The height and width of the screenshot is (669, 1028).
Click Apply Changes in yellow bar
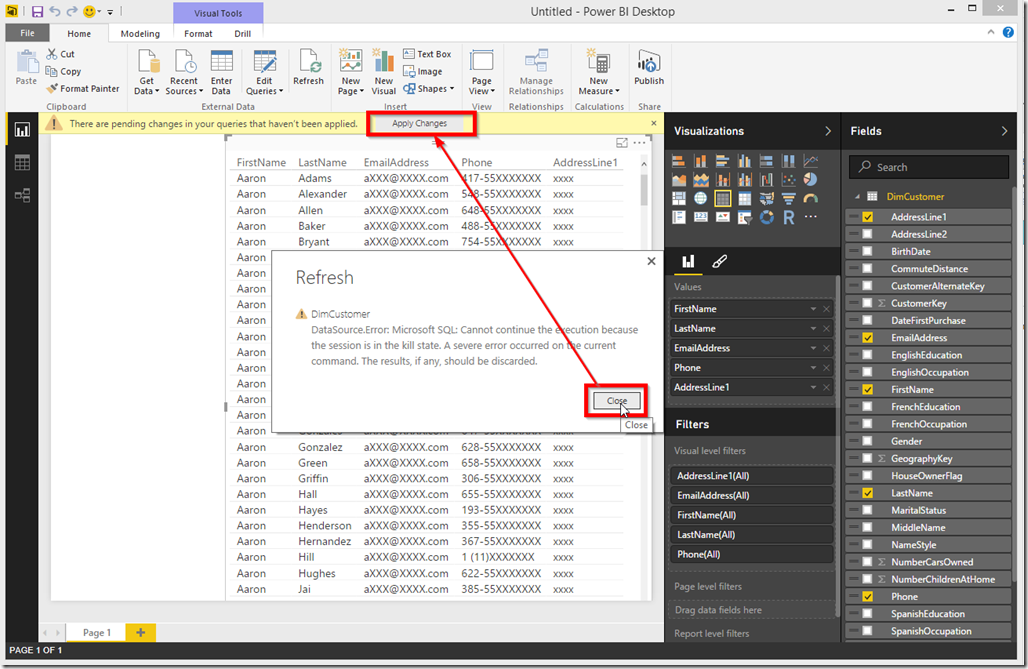point(419,124)
